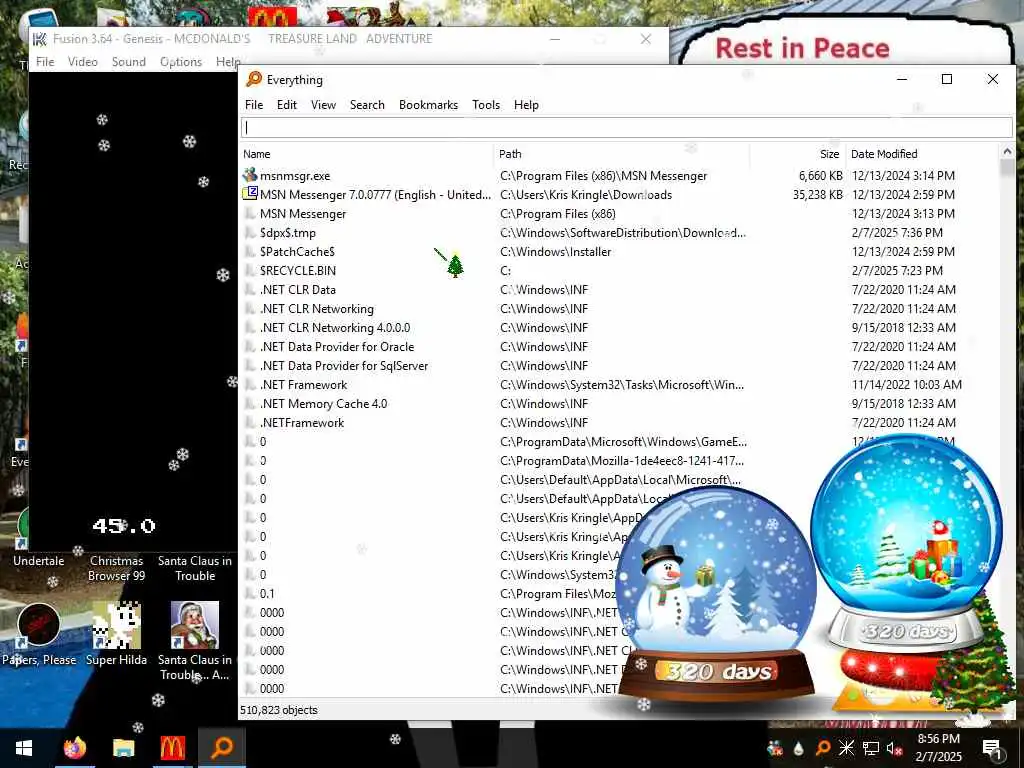The height and width of the screenshot is (768, 1024).
Task: Click the water drop tray icon
Action: tap(798, 748)
